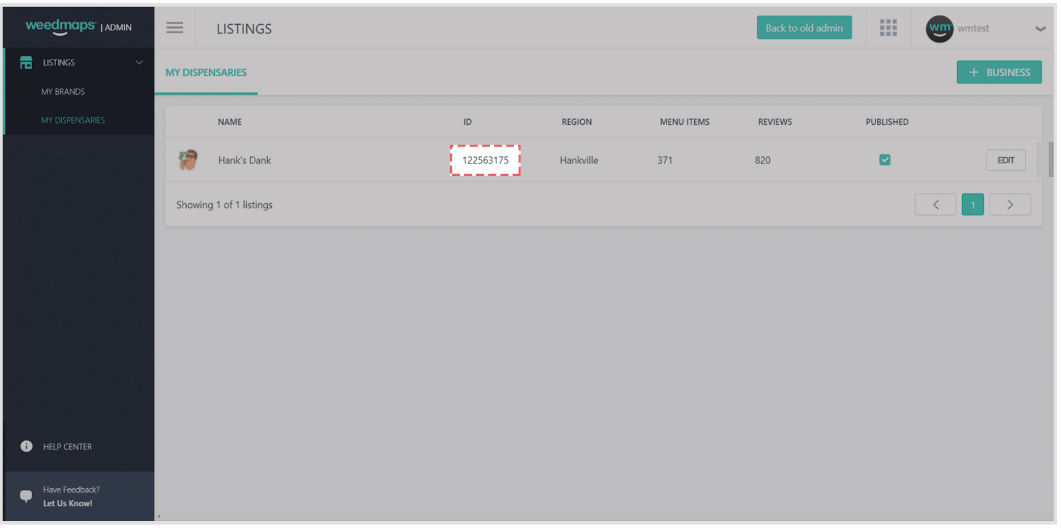Click the Weedmaps Admin logo

[78, 28]
